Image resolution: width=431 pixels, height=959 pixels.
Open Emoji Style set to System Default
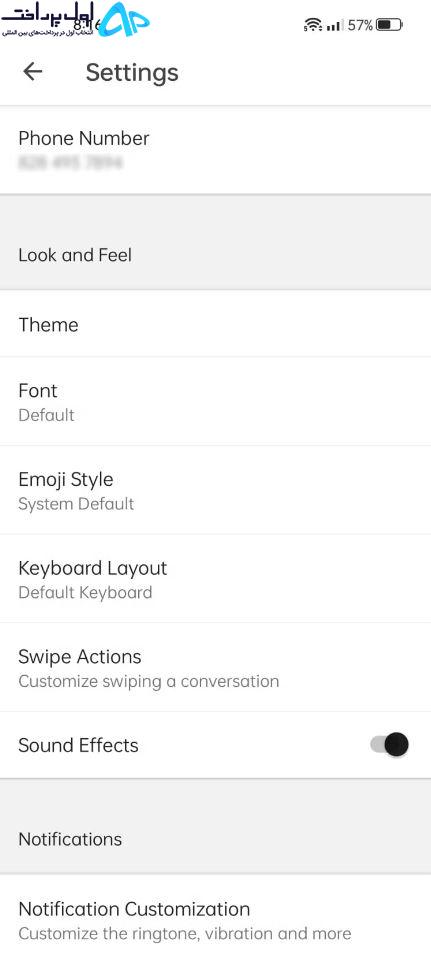(x=215, y=490)
